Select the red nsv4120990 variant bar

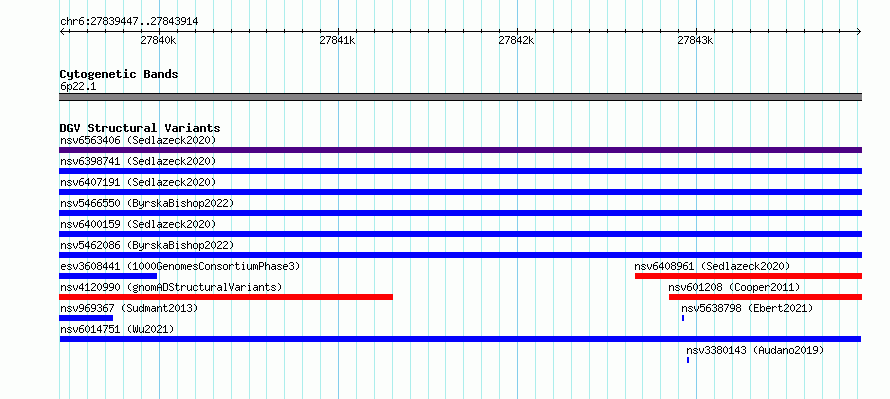tap(226, 297)
